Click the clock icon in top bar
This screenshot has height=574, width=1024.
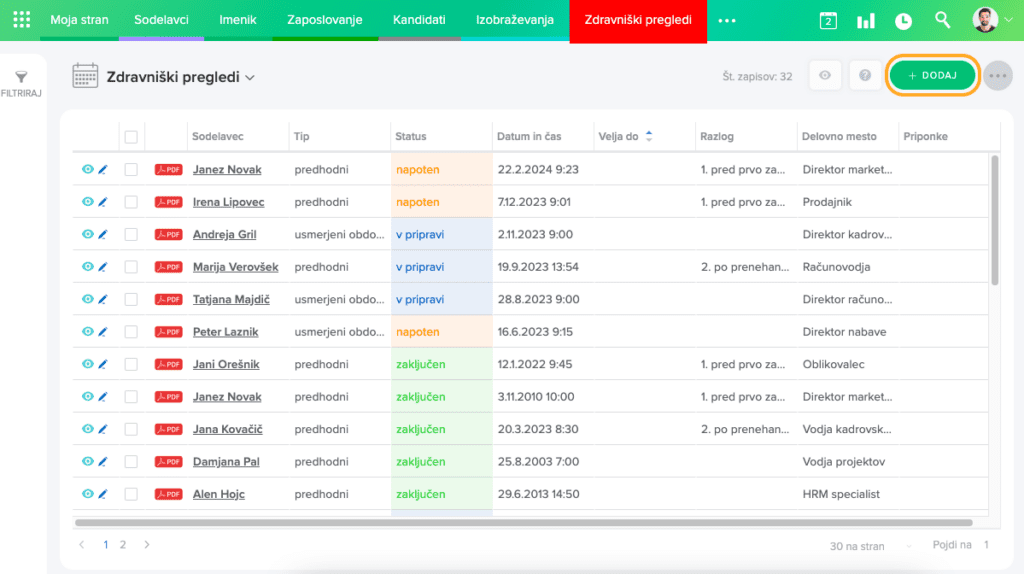pos(903,21)
